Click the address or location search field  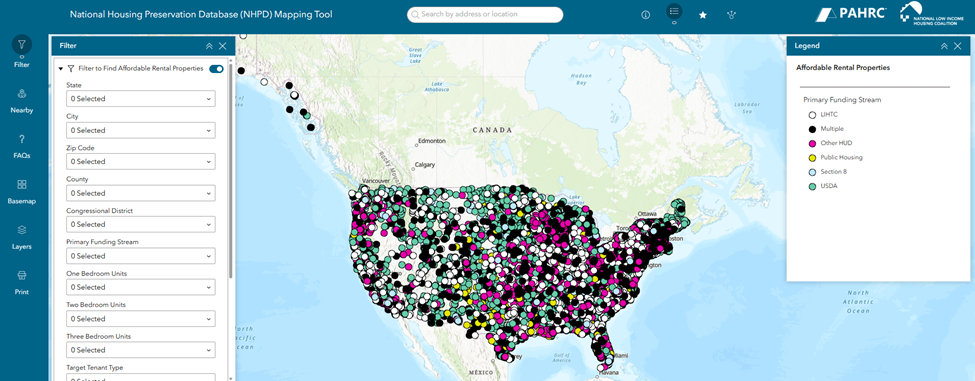point(485,14)
